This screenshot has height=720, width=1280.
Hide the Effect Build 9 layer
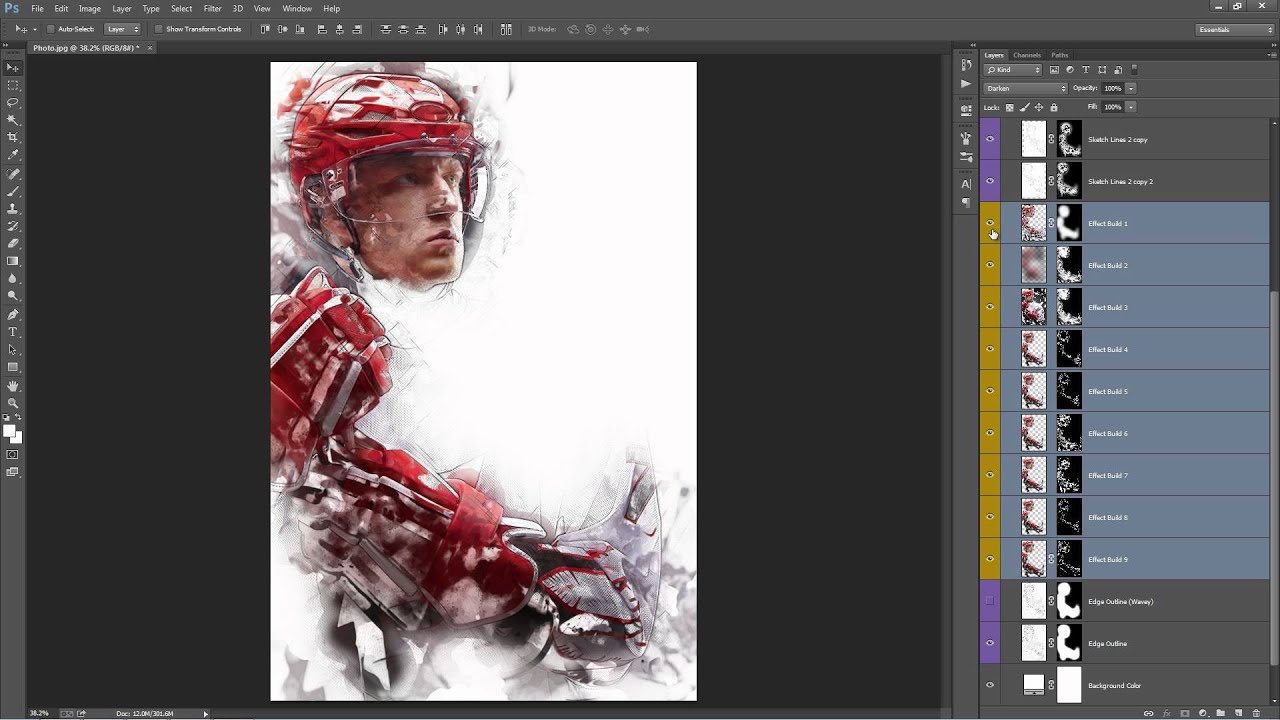click(x=990, y=559)
